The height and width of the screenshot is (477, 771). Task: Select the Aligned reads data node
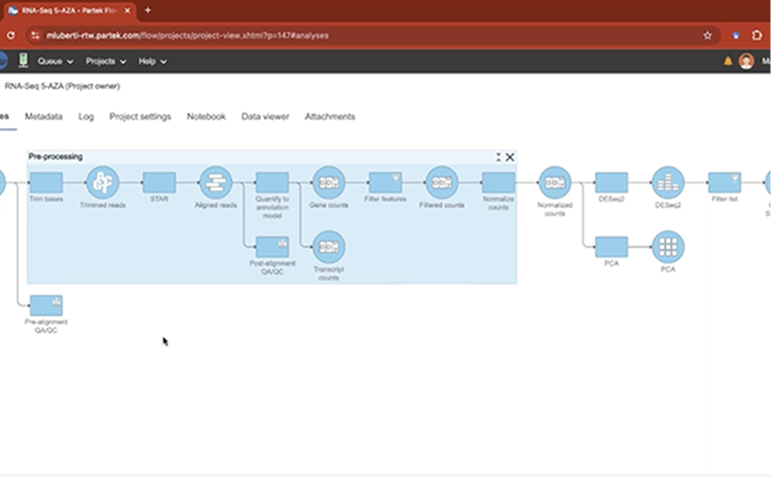coord(215,183)
